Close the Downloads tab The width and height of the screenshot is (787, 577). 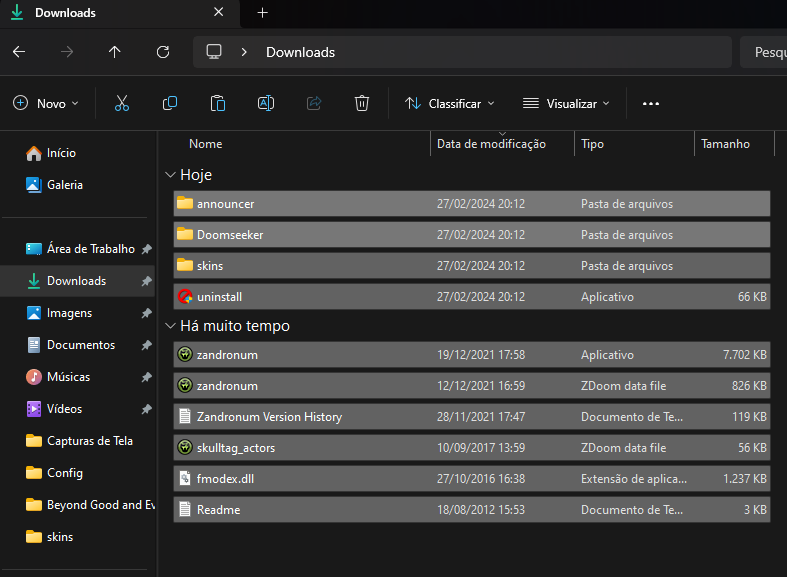218,12
